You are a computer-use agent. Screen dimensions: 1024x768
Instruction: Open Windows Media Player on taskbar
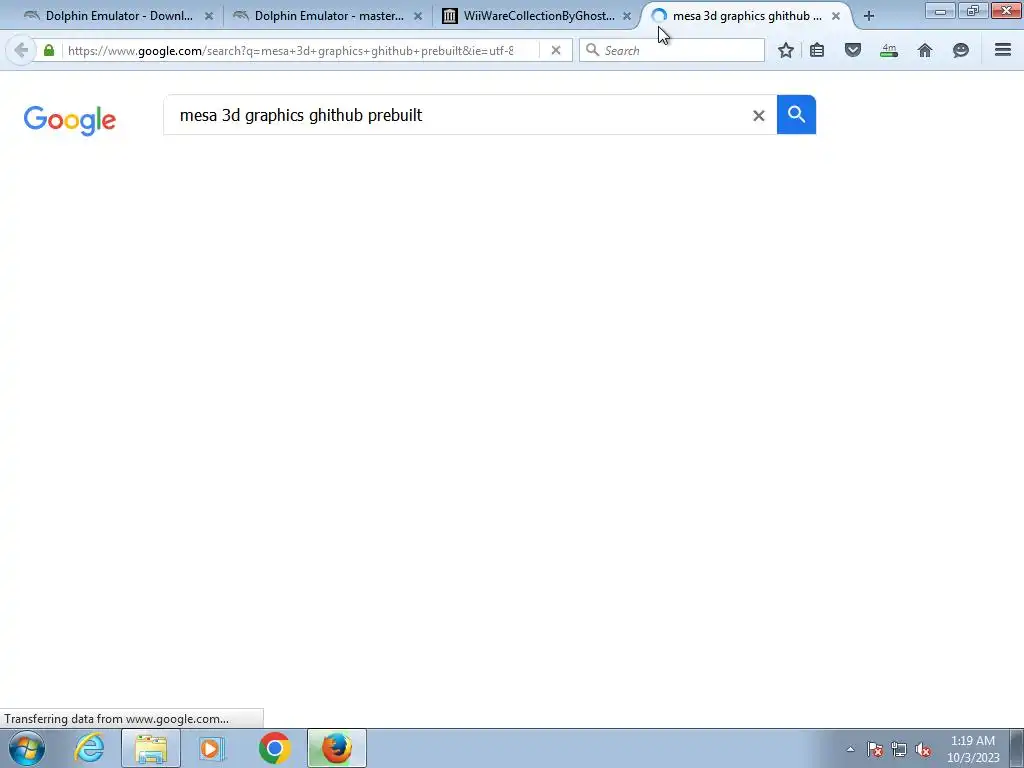[211, 748]
